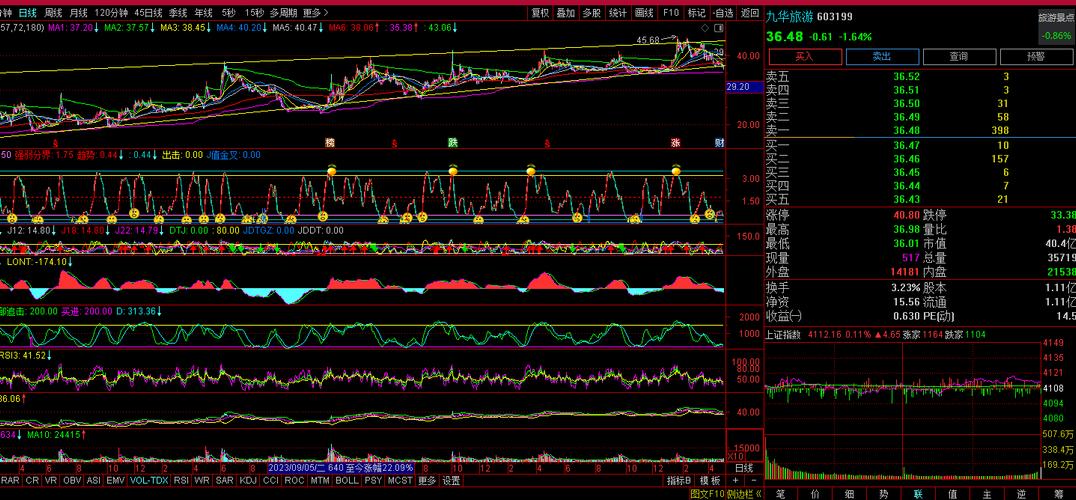The width and height of the screenshot is (1076, 500).
Task: Click the 旅游景点 sector box
Action: click(x=1055, y=27)
